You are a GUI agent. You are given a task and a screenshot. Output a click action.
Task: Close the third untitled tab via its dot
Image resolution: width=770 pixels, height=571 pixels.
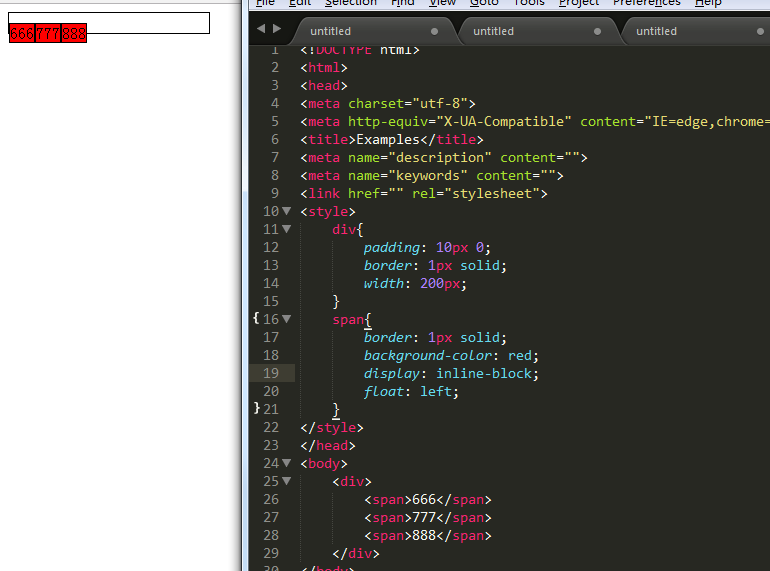(x=760, y=31)
